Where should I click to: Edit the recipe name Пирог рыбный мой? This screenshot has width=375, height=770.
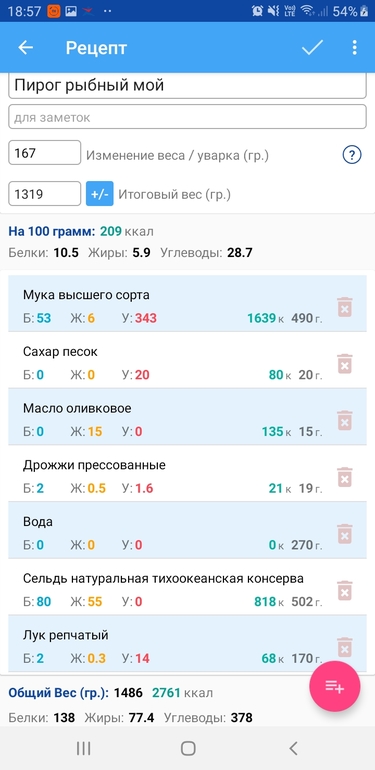188,85
